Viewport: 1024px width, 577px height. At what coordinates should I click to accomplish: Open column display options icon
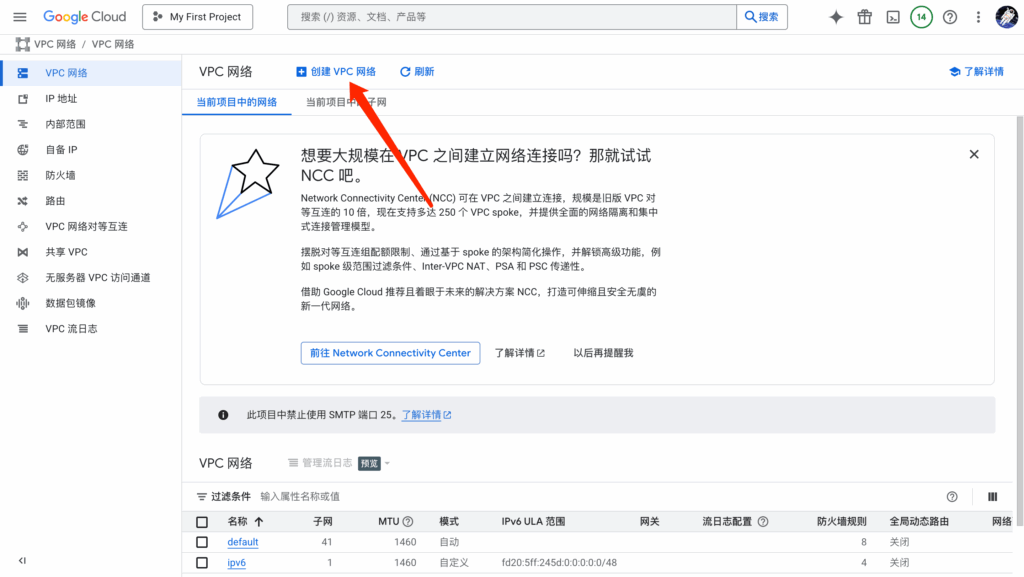point(993,497)
